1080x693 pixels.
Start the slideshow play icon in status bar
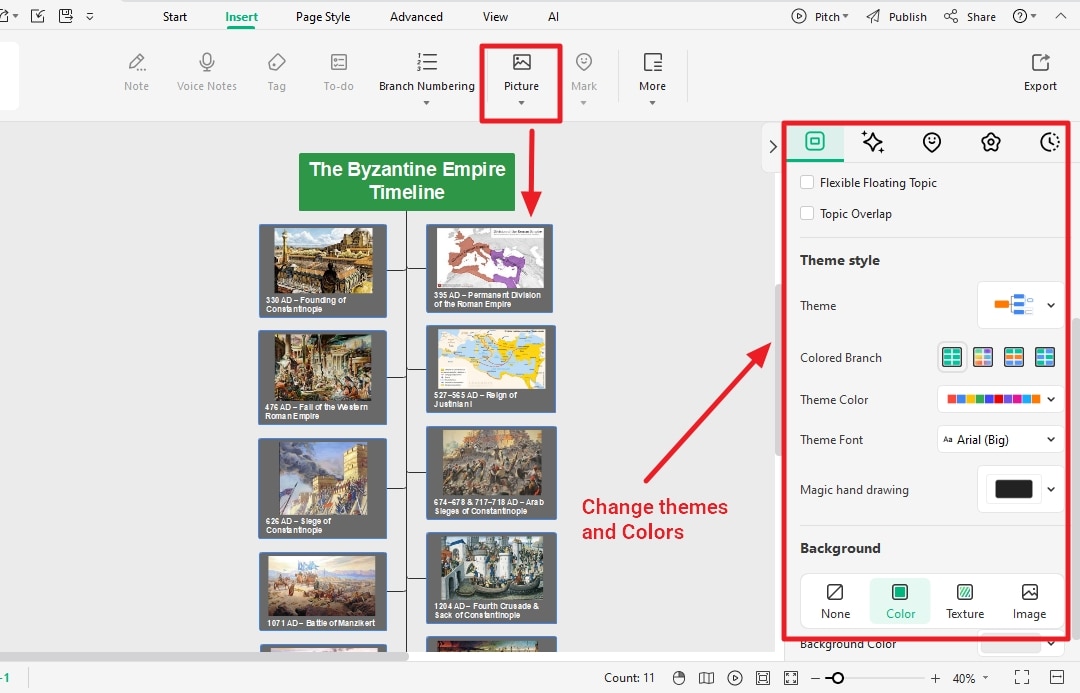pyautogui.click(x=735, y=678)
